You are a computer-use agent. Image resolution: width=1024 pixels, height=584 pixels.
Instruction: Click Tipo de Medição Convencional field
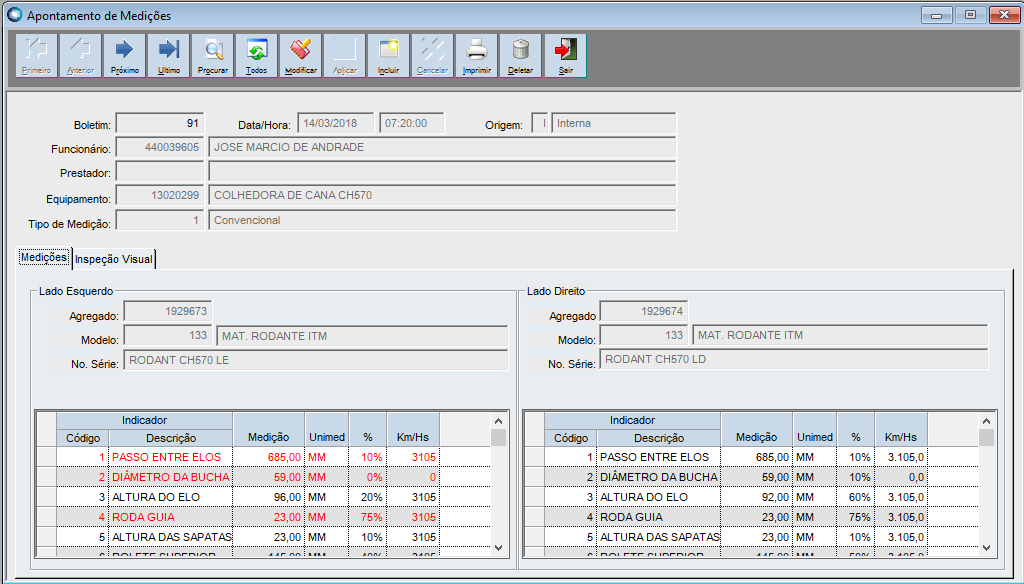[x=442, y=220]
